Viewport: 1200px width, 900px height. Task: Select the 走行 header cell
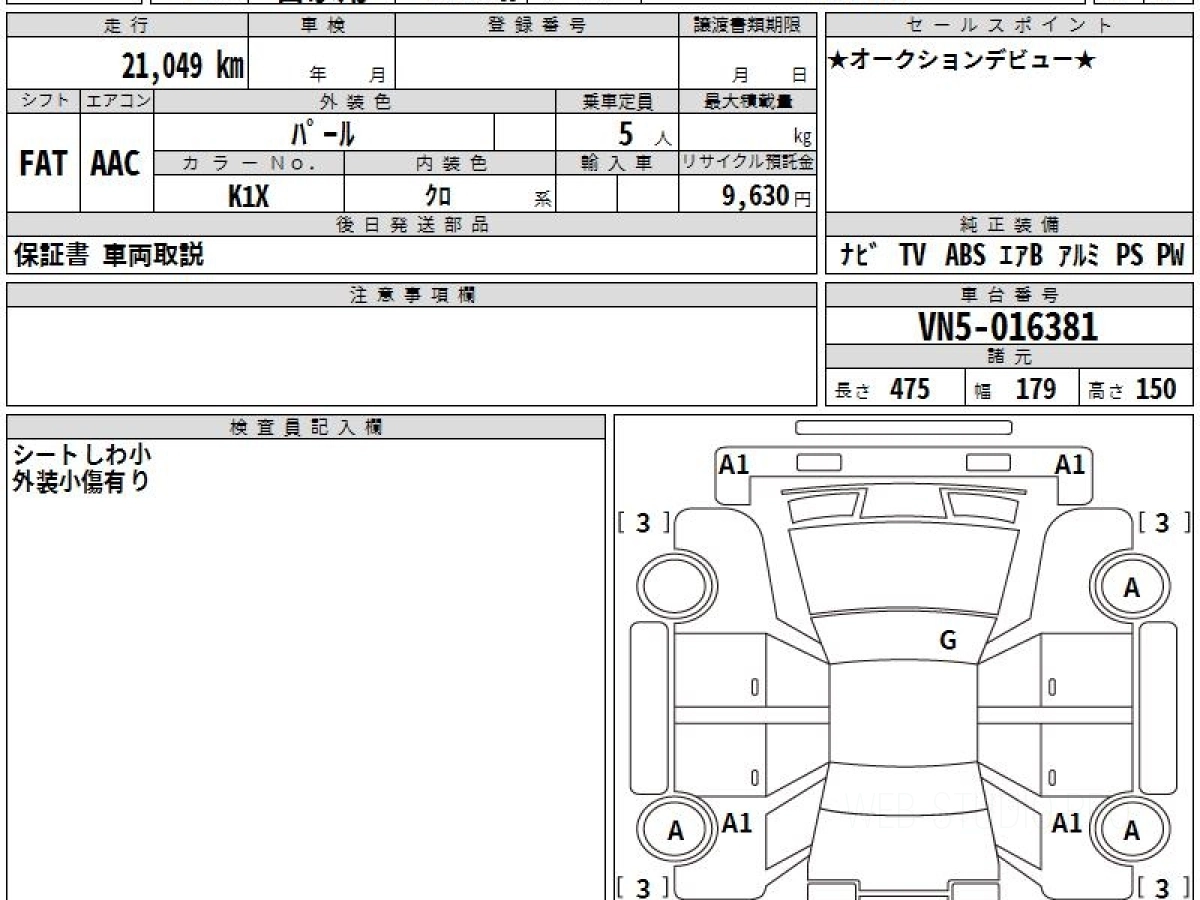[126, 26]
